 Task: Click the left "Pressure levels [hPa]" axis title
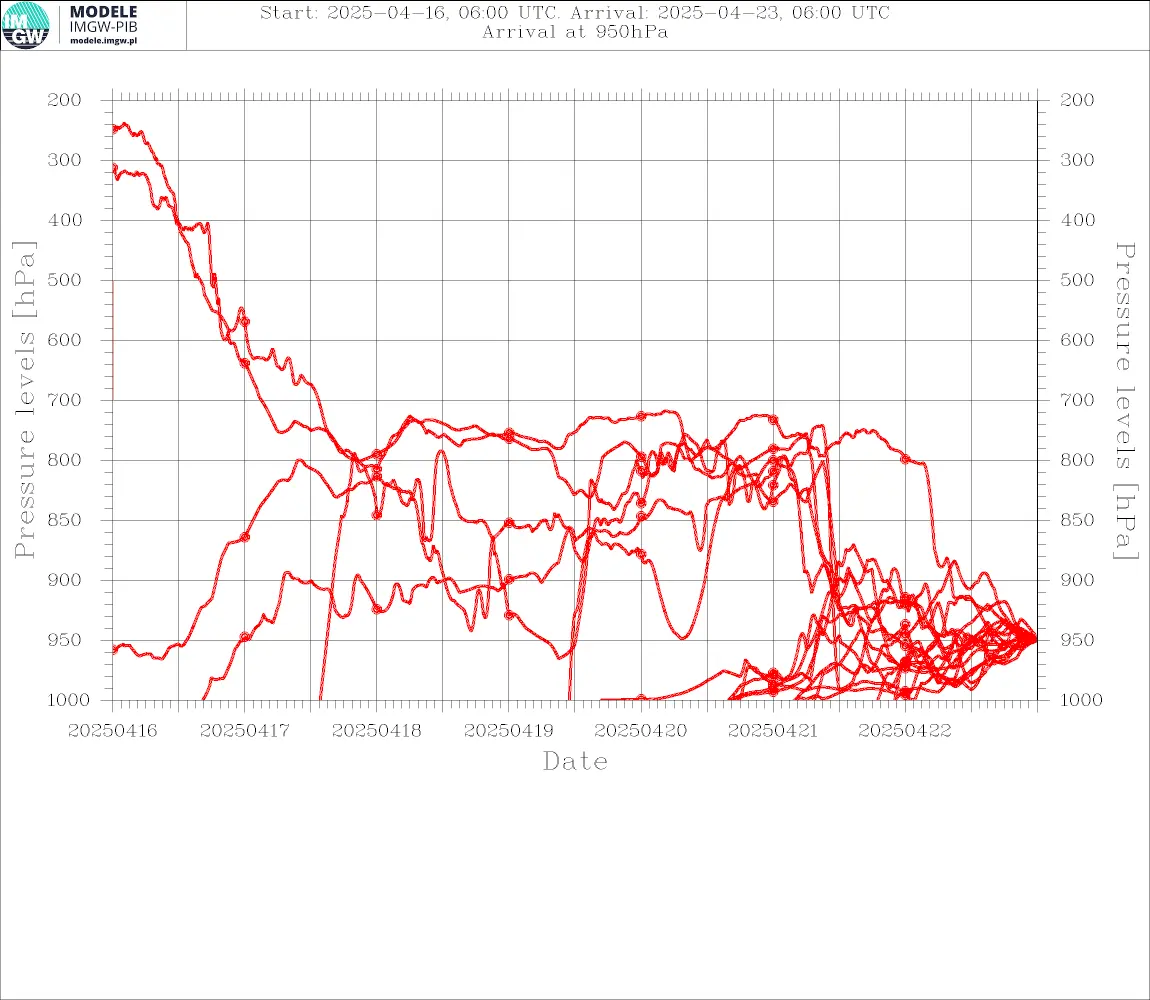(24, 400)
